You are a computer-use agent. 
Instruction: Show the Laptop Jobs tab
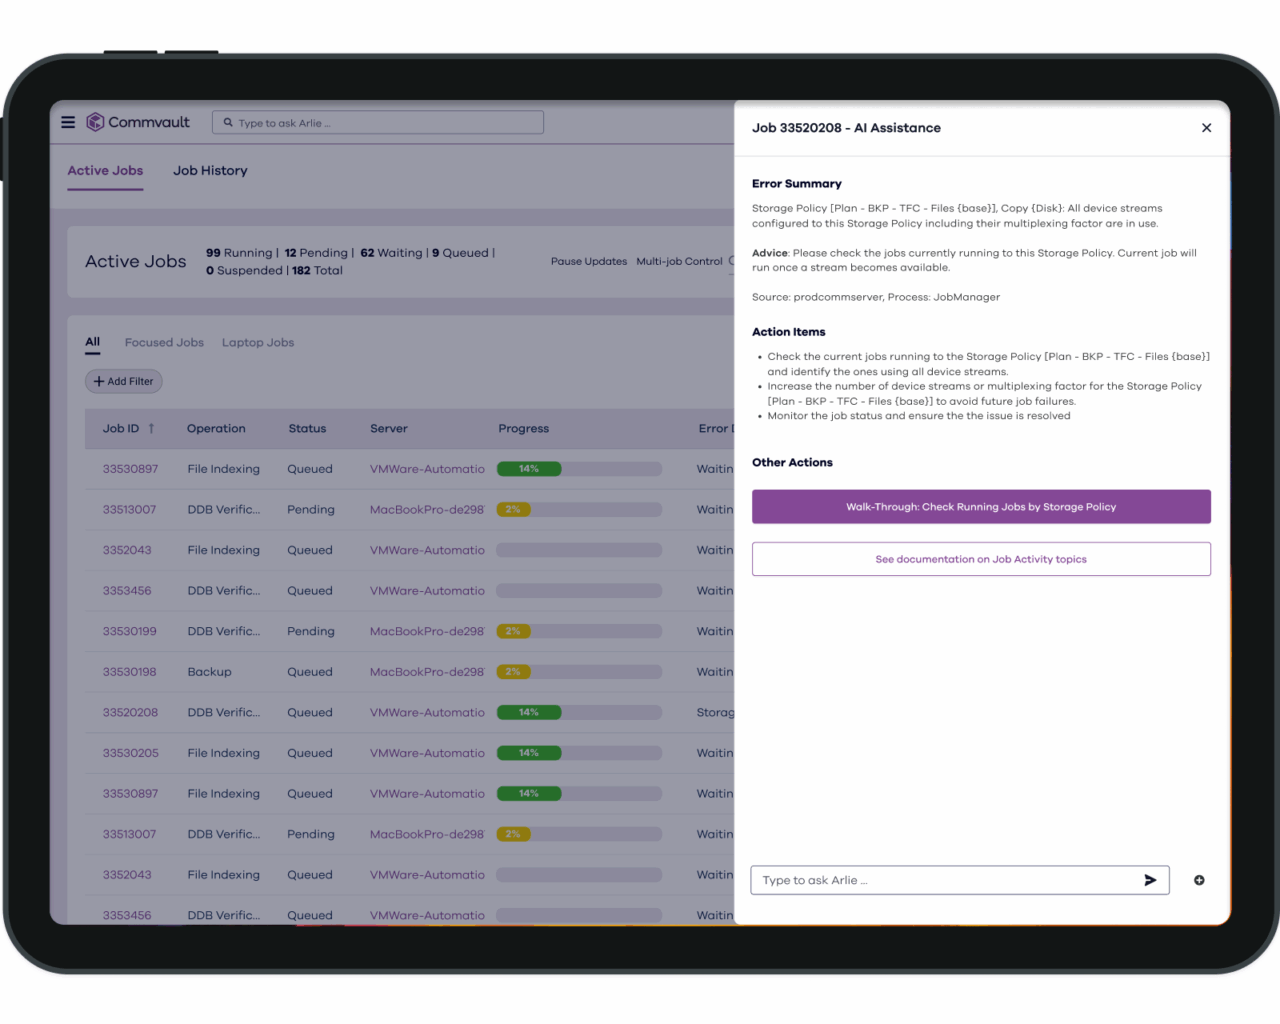tap(258, 342)
